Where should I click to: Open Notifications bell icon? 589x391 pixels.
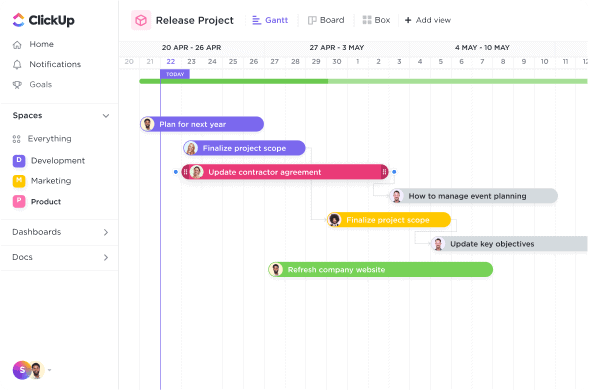(17, 65)
